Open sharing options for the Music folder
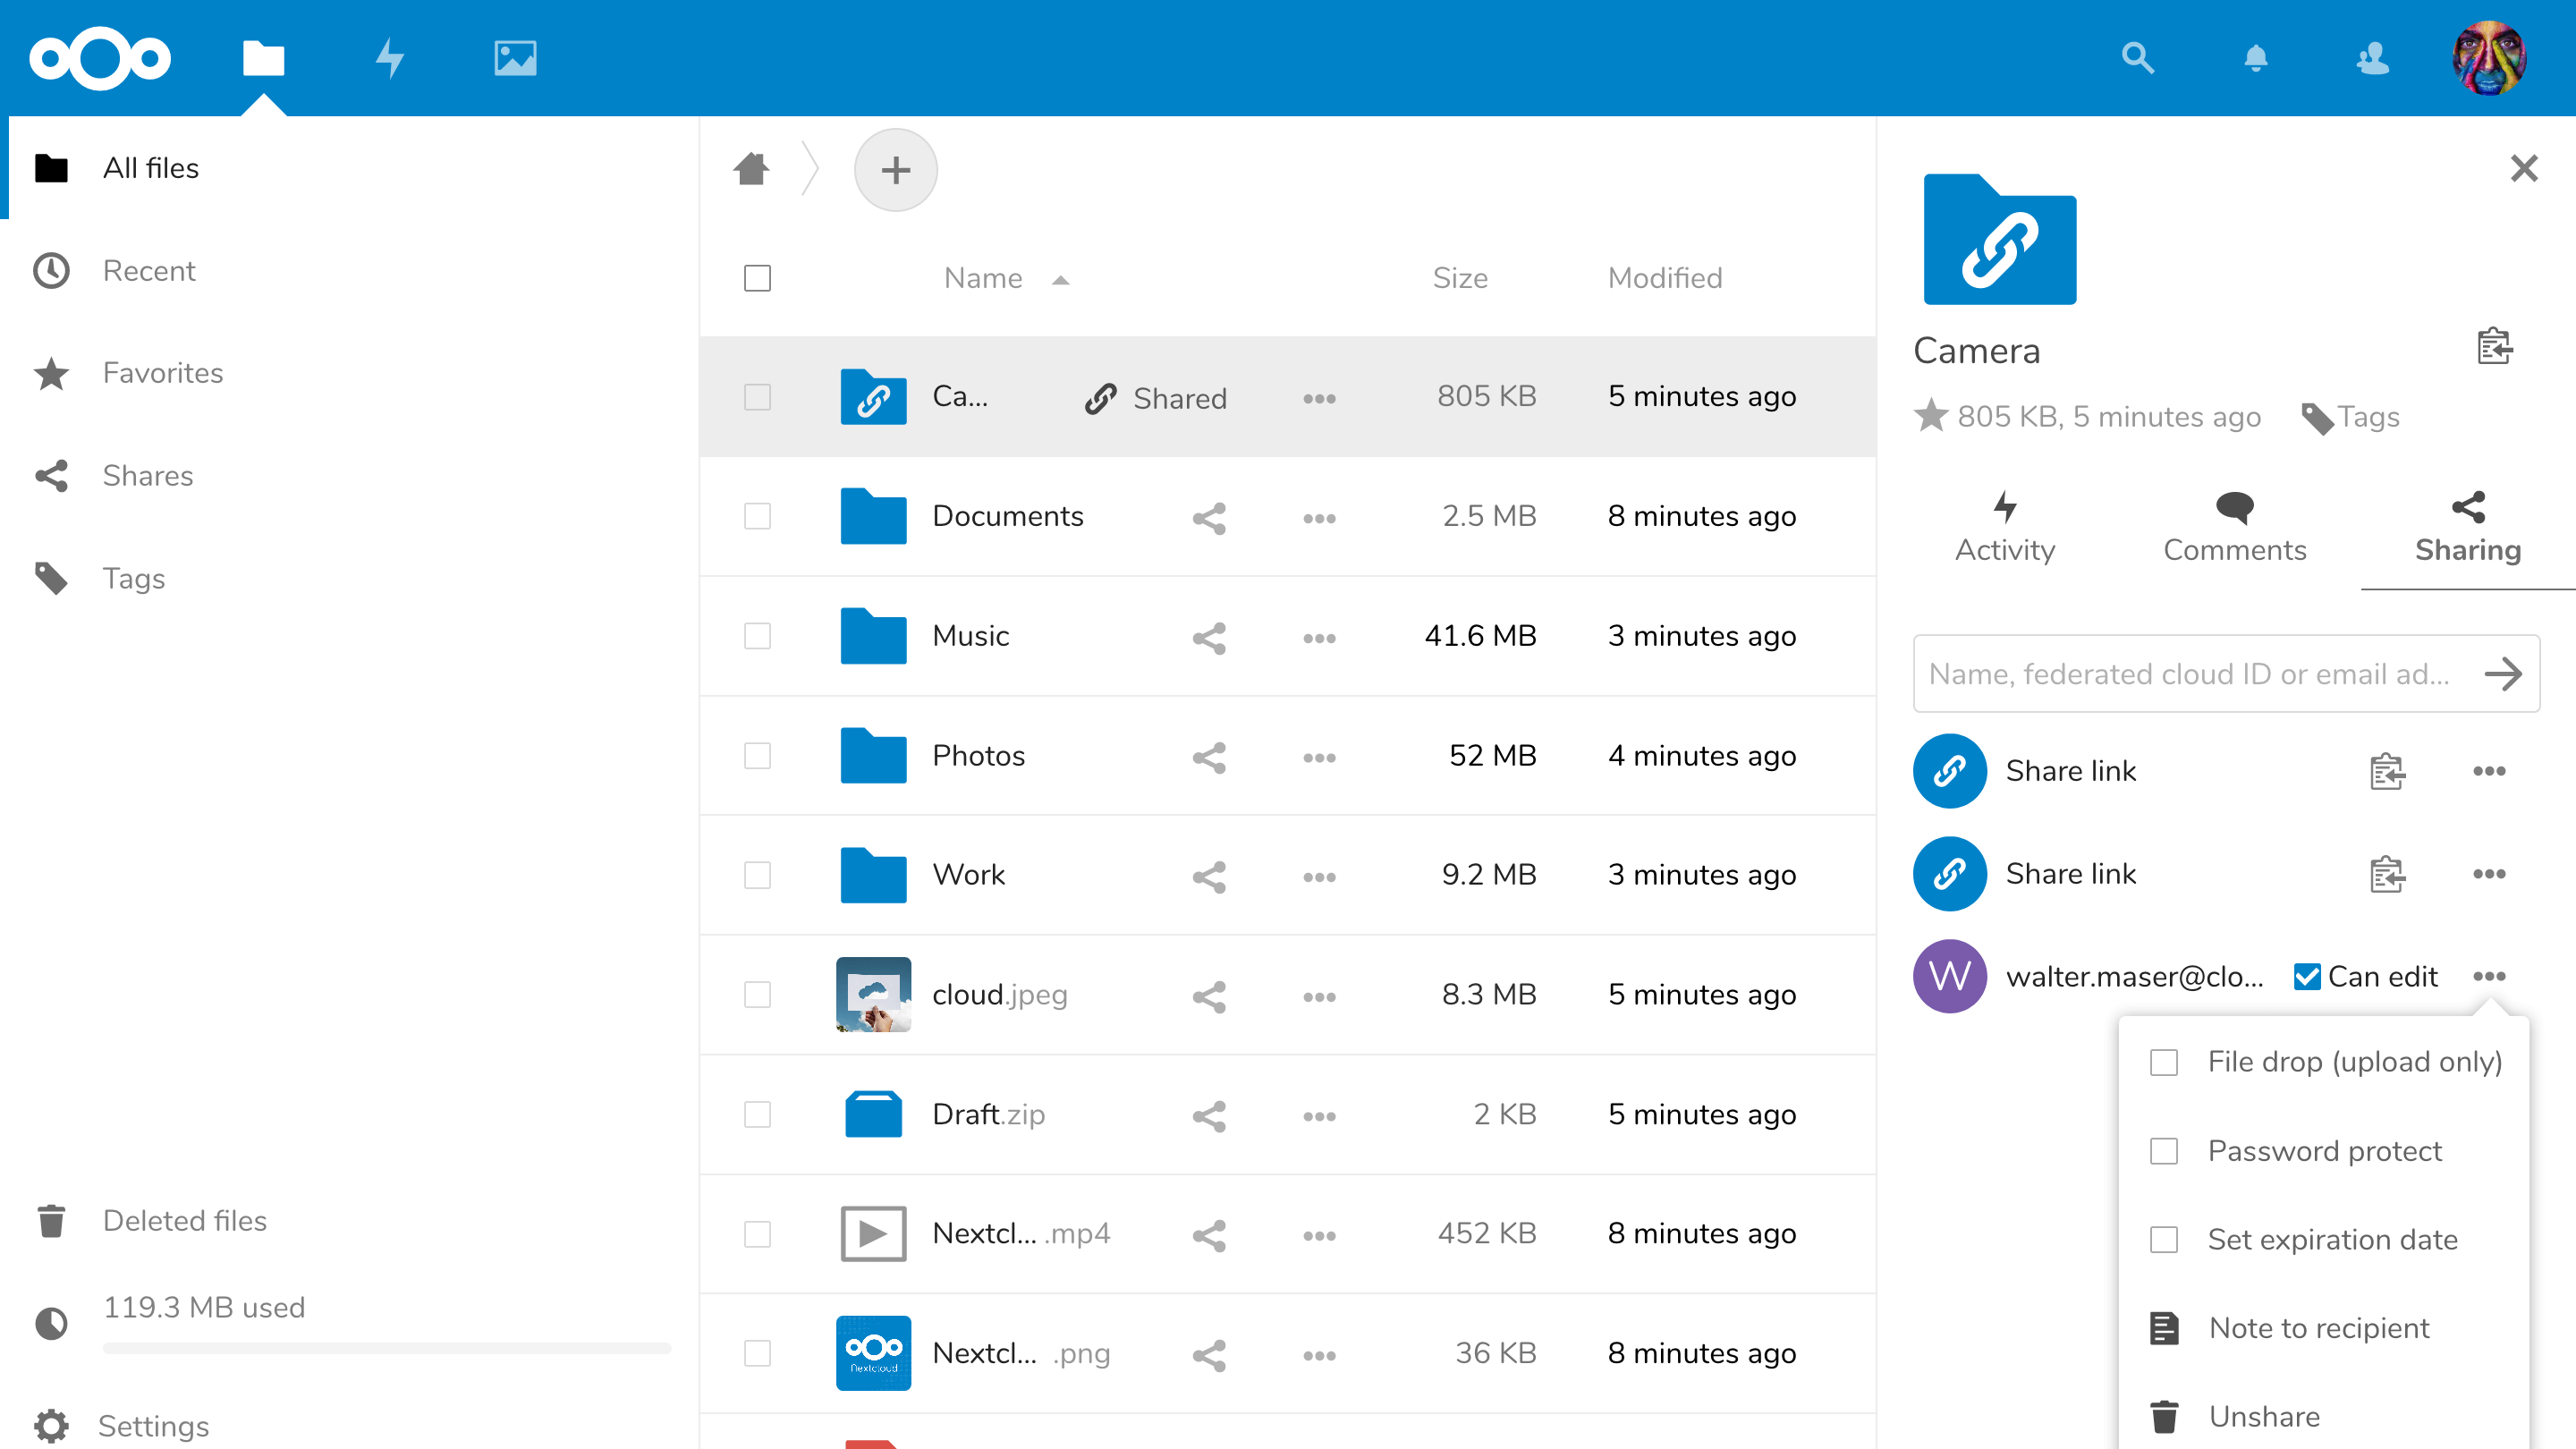The width and height of the screenshot is (2576, 1449). click(1209, 637)
